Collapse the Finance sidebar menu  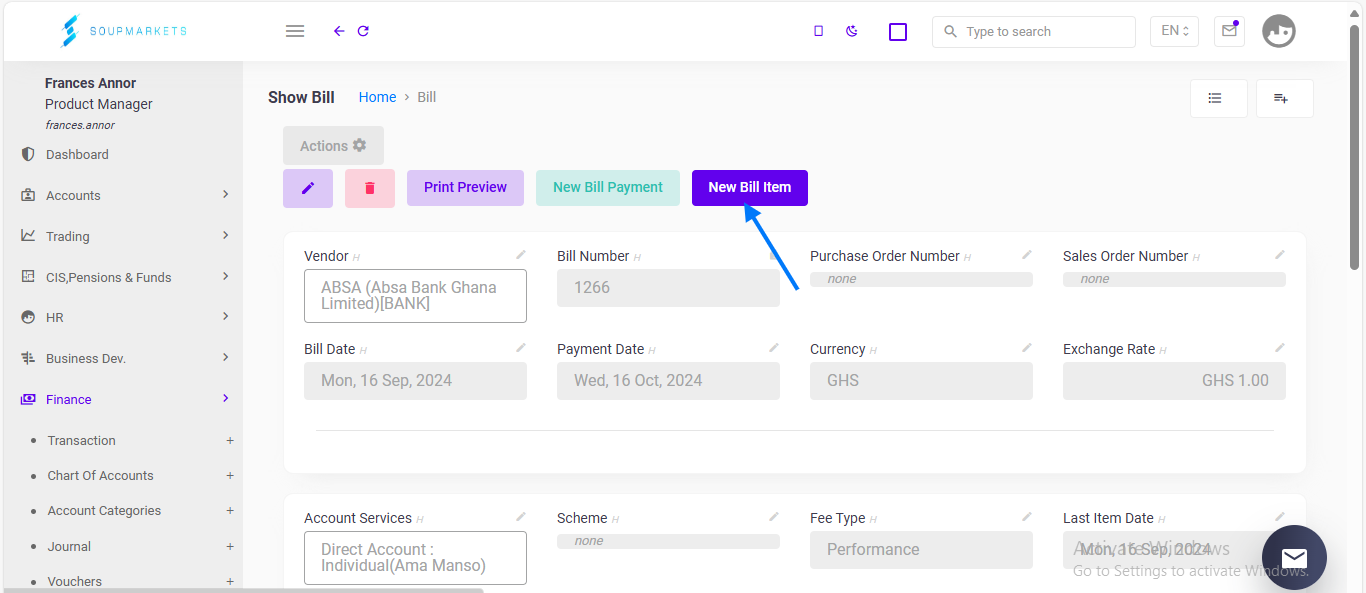(125, 399)
